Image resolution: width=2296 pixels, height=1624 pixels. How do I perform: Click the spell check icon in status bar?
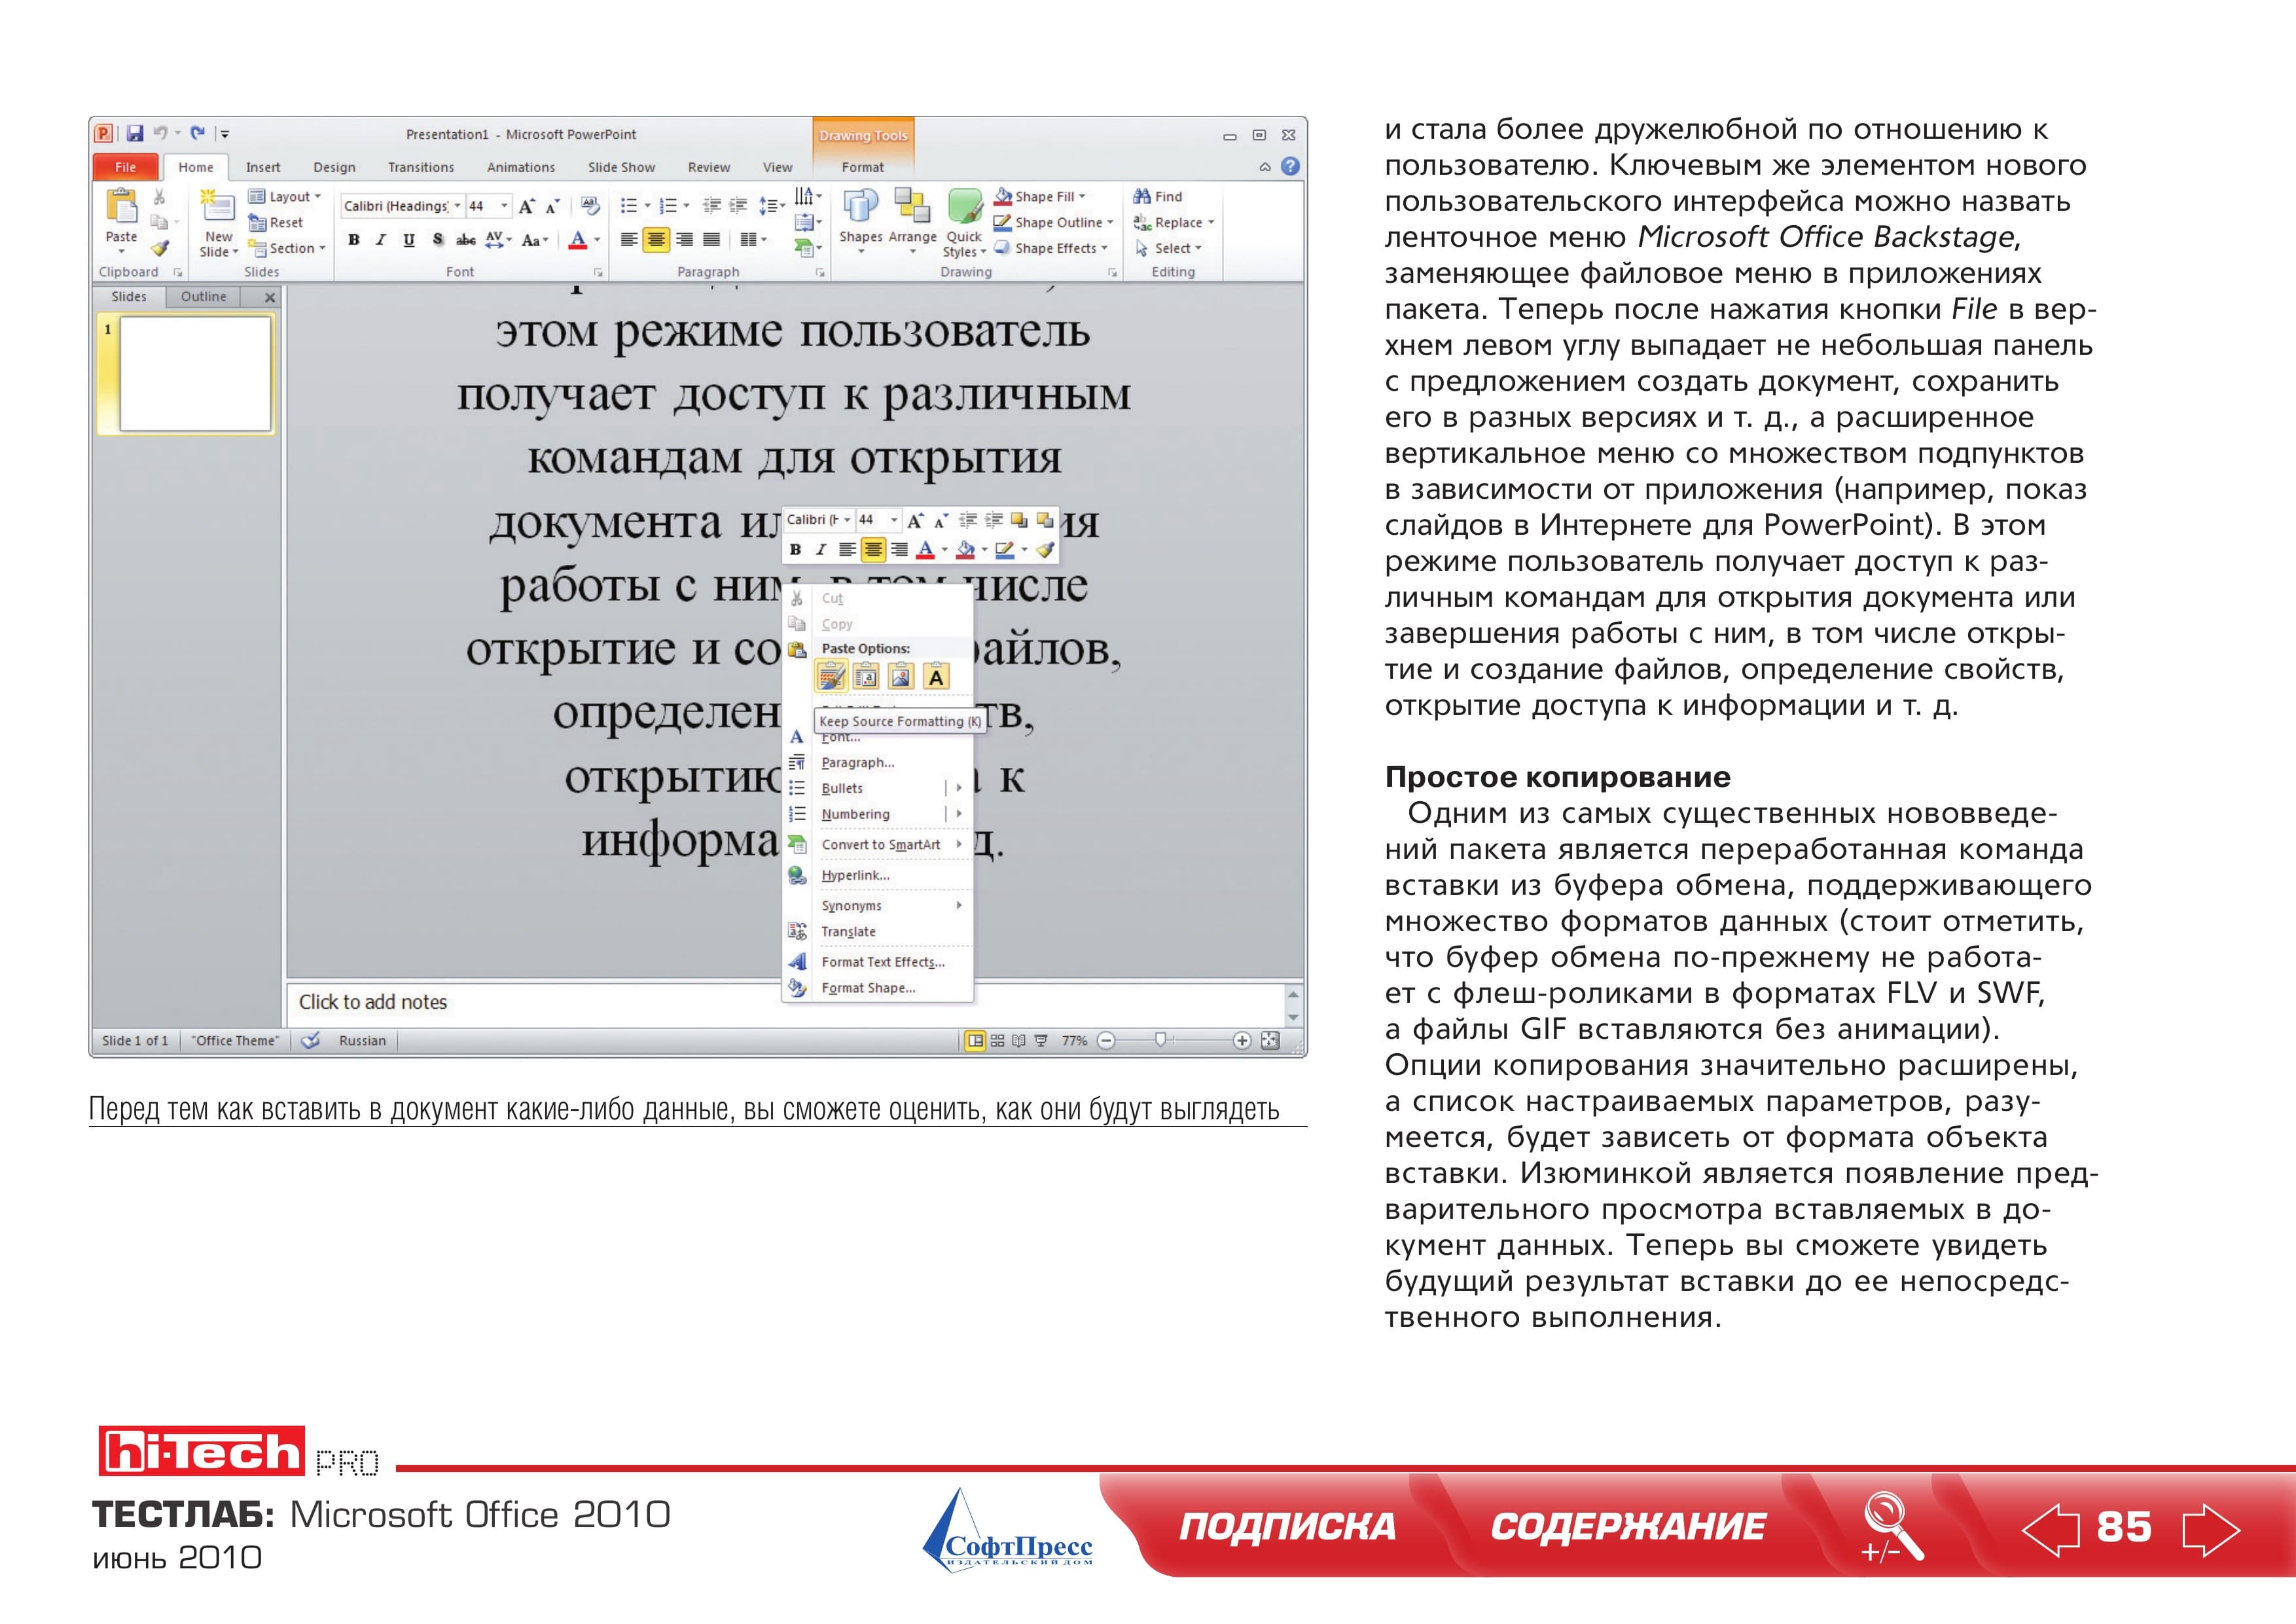click(311, 1040)
